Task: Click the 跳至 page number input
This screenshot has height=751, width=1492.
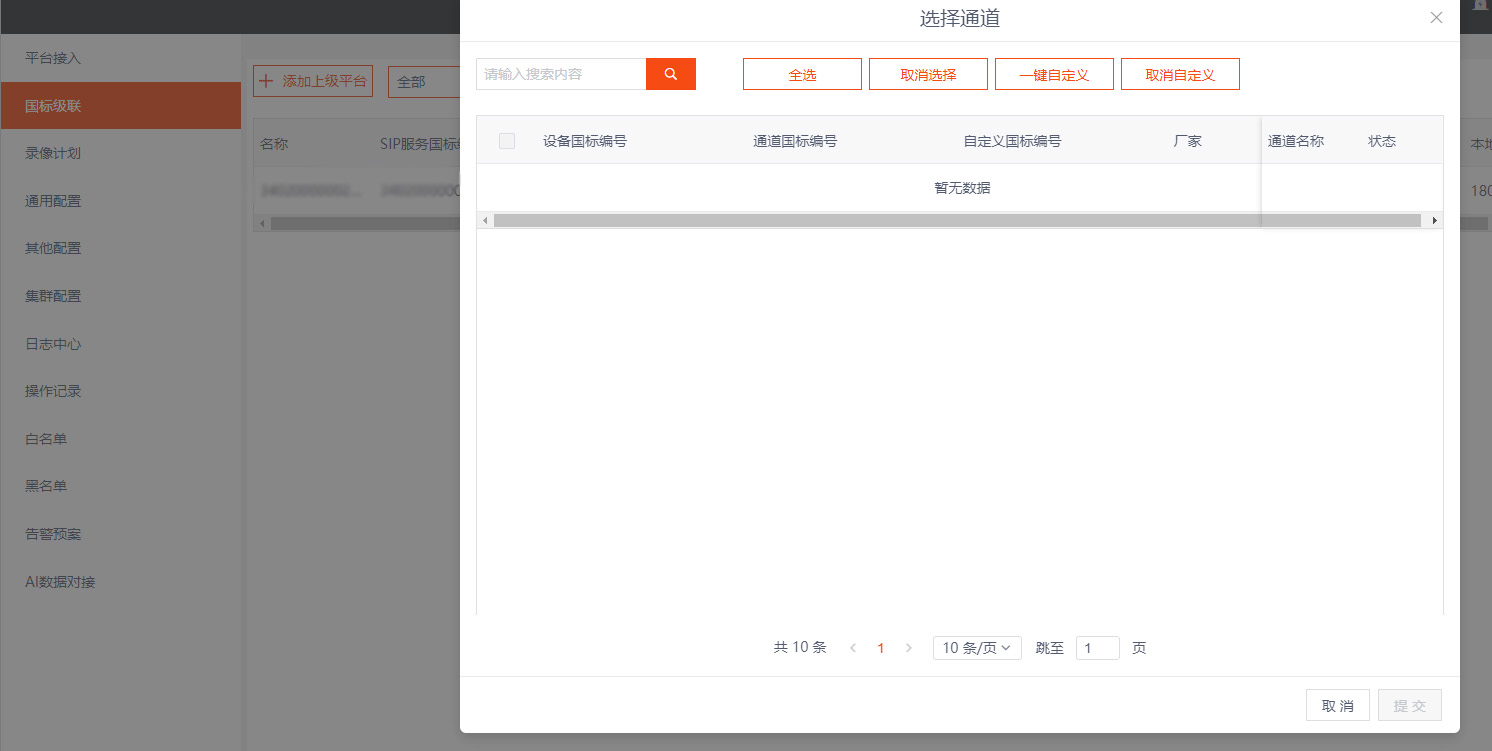Action: tap(1098, 648)
